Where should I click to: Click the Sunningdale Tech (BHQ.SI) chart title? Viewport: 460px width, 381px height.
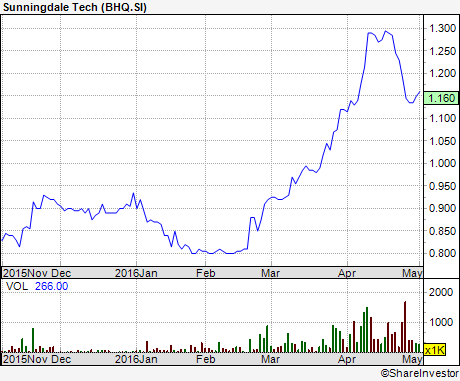75,7
